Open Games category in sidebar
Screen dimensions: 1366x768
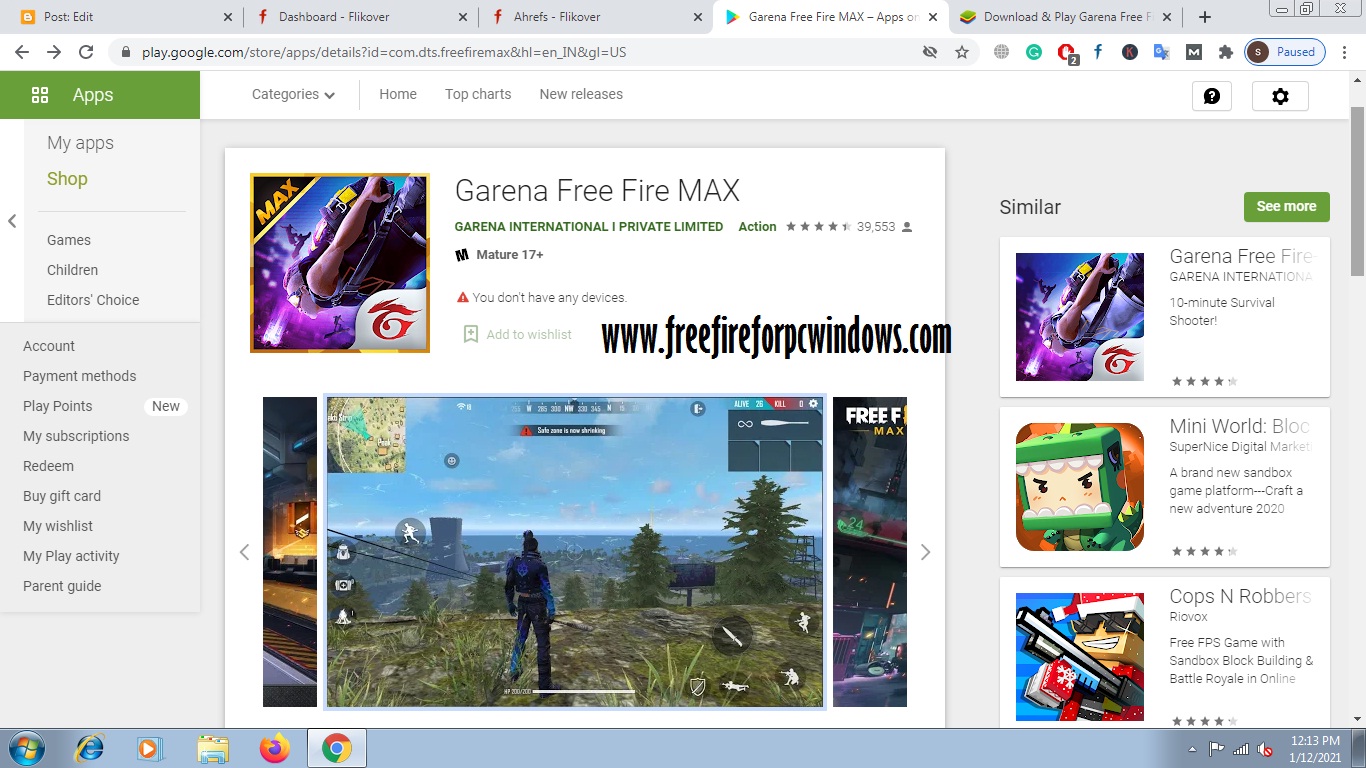click(69, 240)
